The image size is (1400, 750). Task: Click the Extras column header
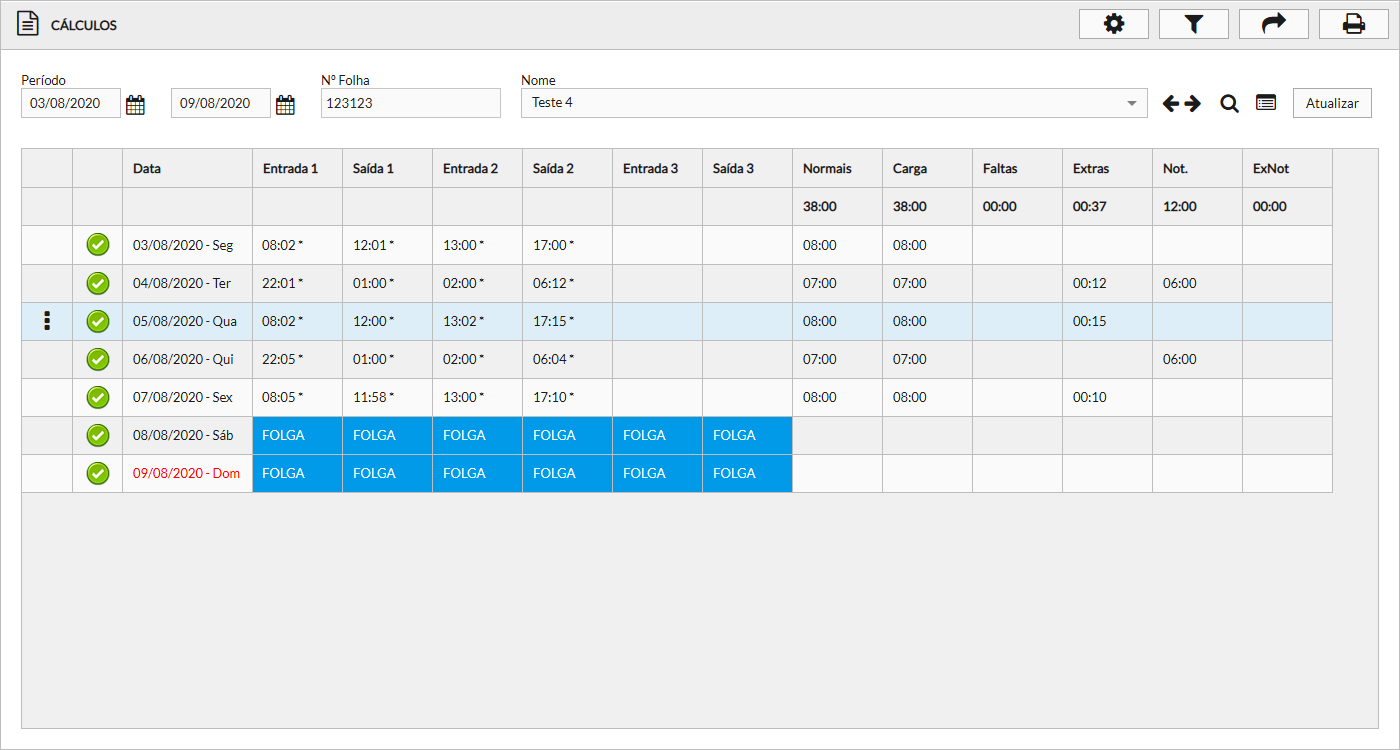[1091, 169]
